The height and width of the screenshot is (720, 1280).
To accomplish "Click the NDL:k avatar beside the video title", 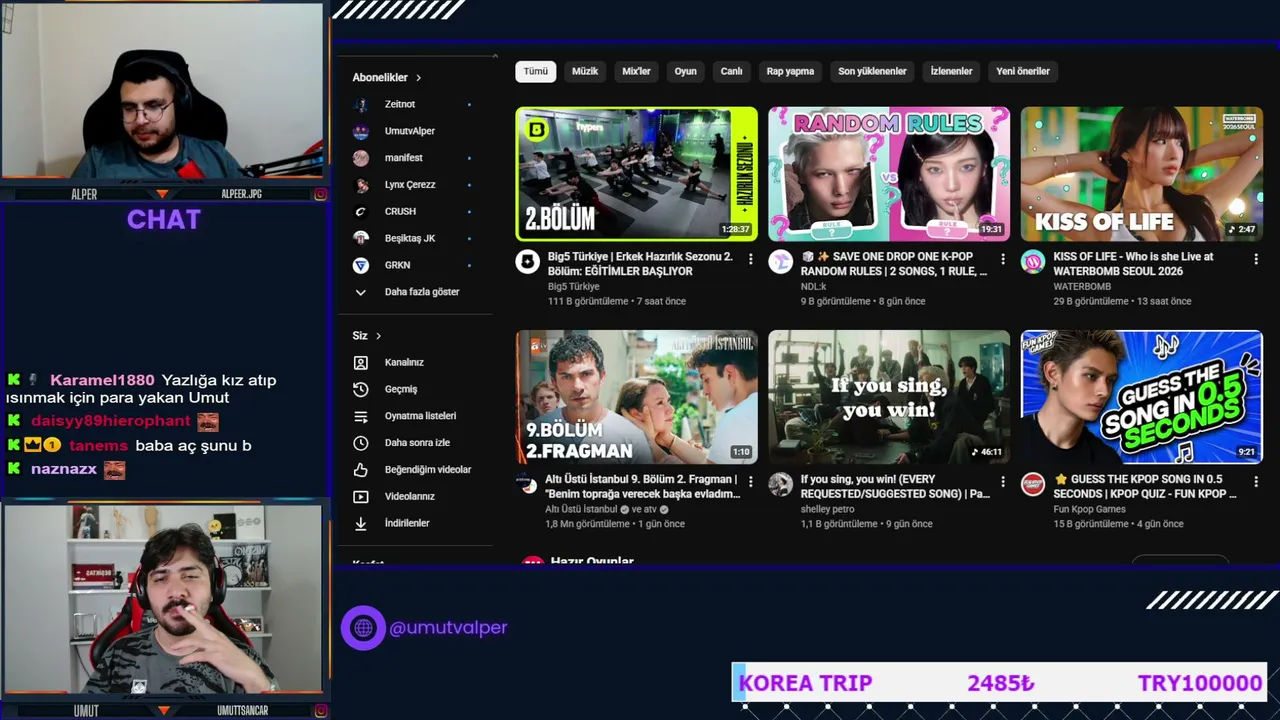I will click(780, 262).
